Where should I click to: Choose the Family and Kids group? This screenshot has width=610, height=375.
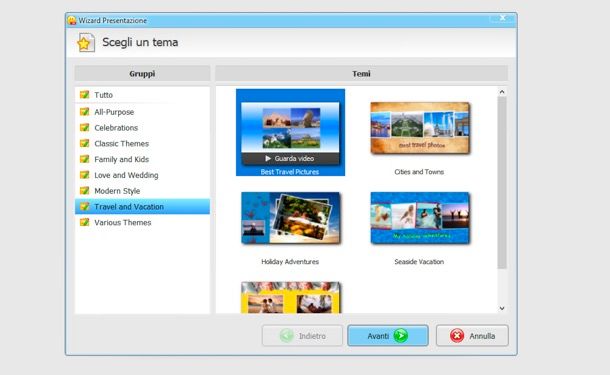[142, 159]
